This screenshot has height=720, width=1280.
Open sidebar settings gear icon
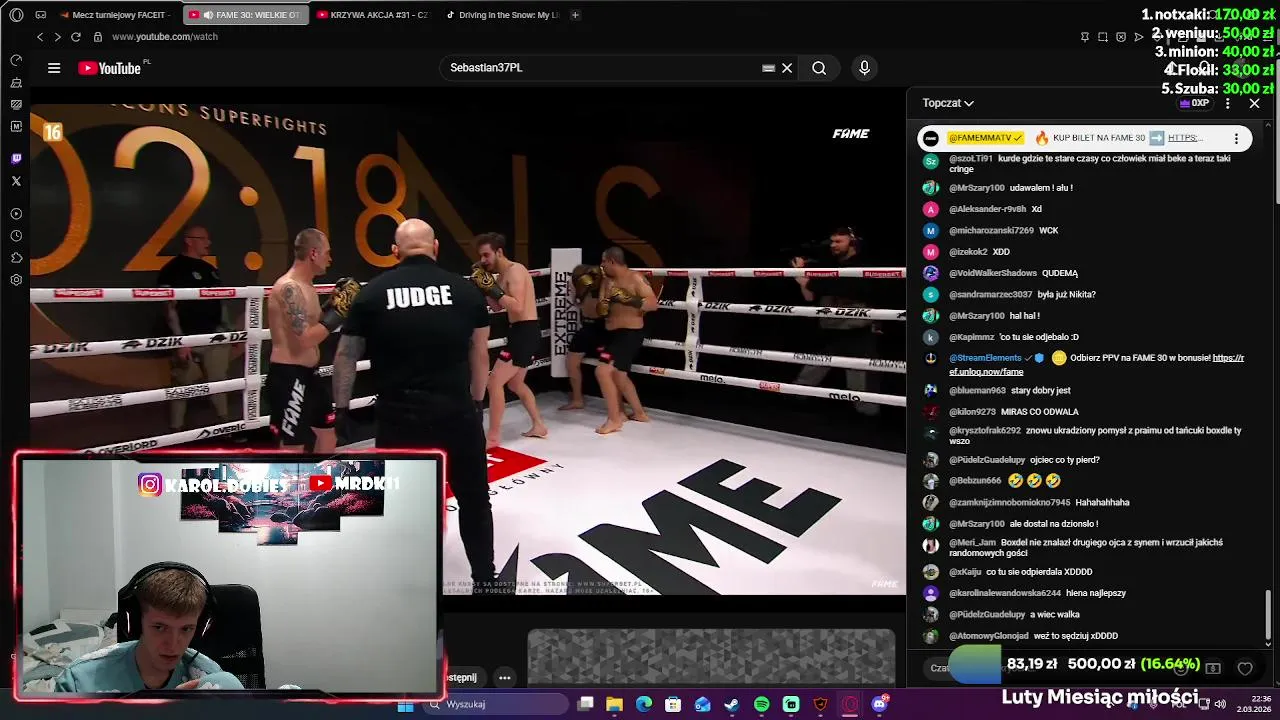point(16,280)
